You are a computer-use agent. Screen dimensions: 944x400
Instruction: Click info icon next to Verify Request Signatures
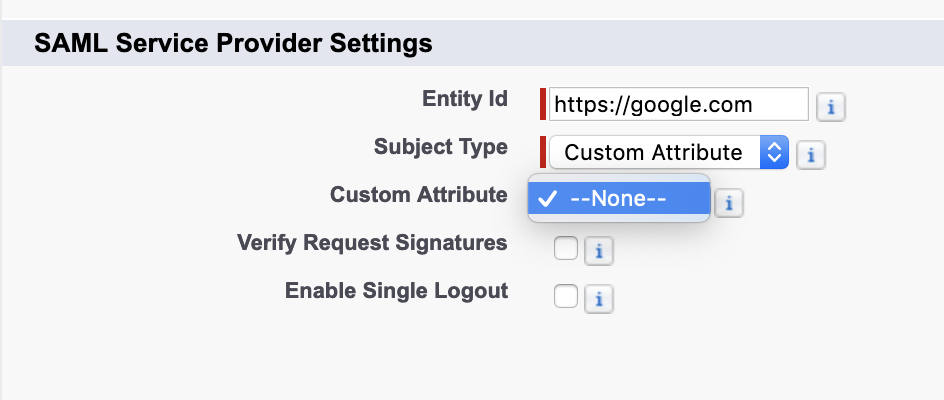coord(598,251)
